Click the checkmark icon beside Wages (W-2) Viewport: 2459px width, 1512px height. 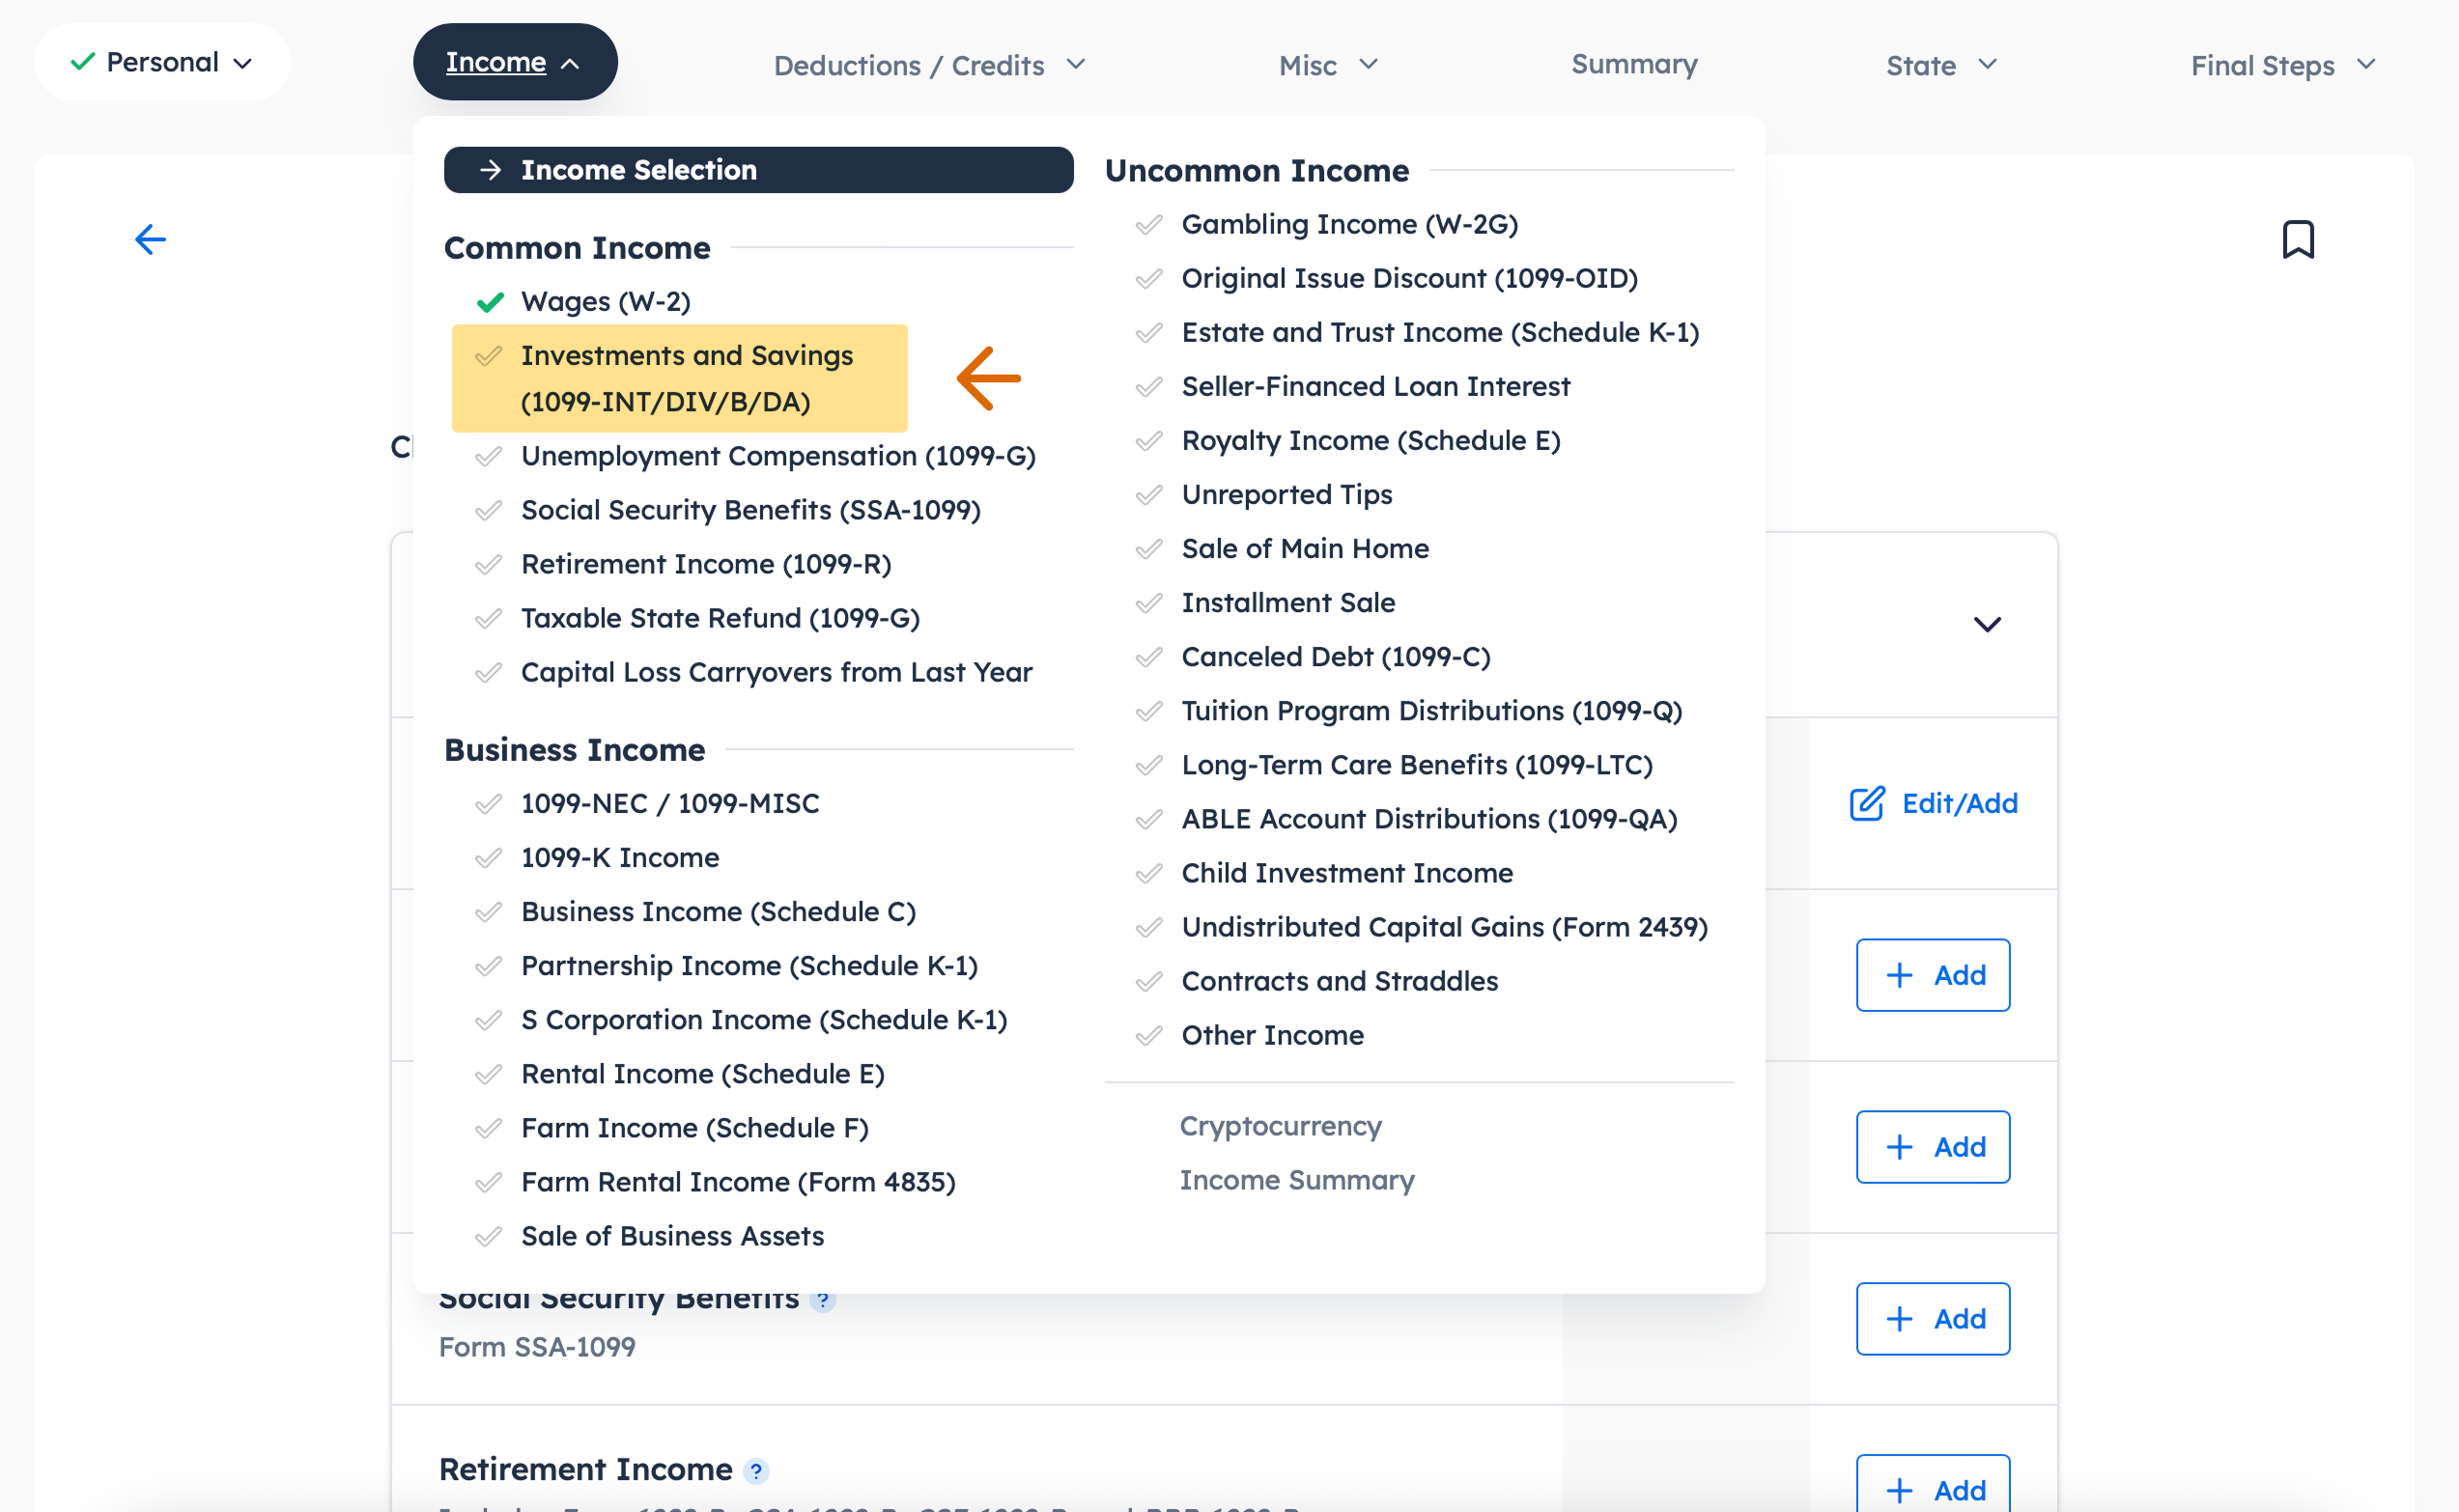[491, 301]
